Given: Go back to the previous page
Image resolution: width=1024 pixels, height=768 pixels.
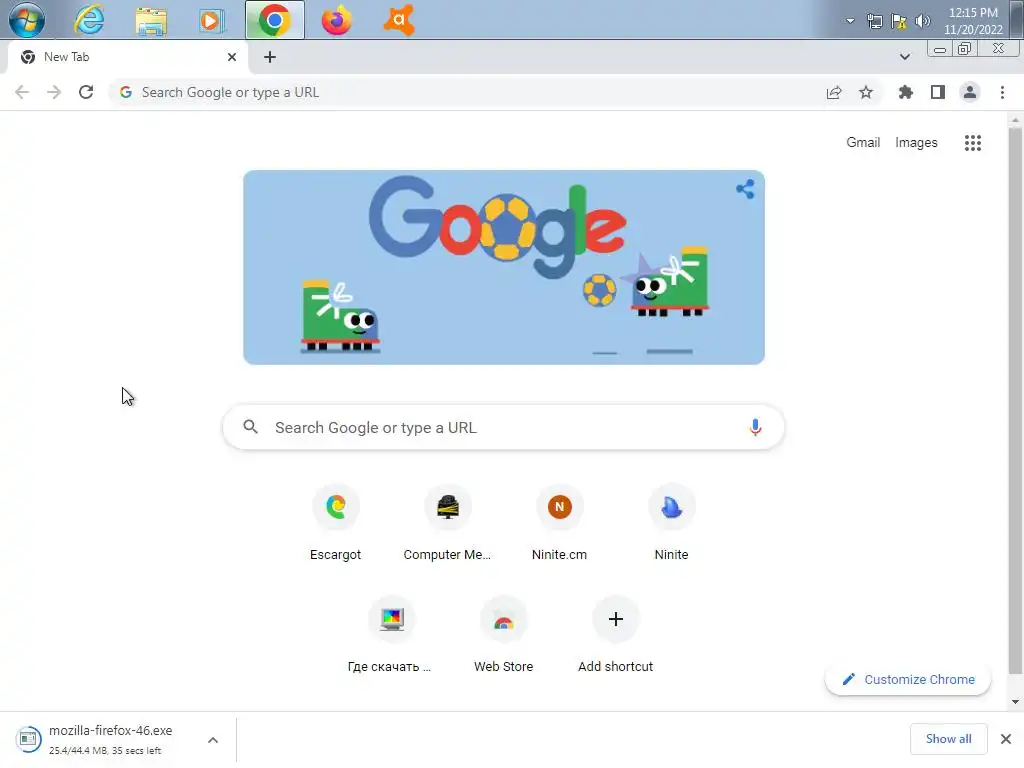Looking at the screenshot, I should (22, 92).
